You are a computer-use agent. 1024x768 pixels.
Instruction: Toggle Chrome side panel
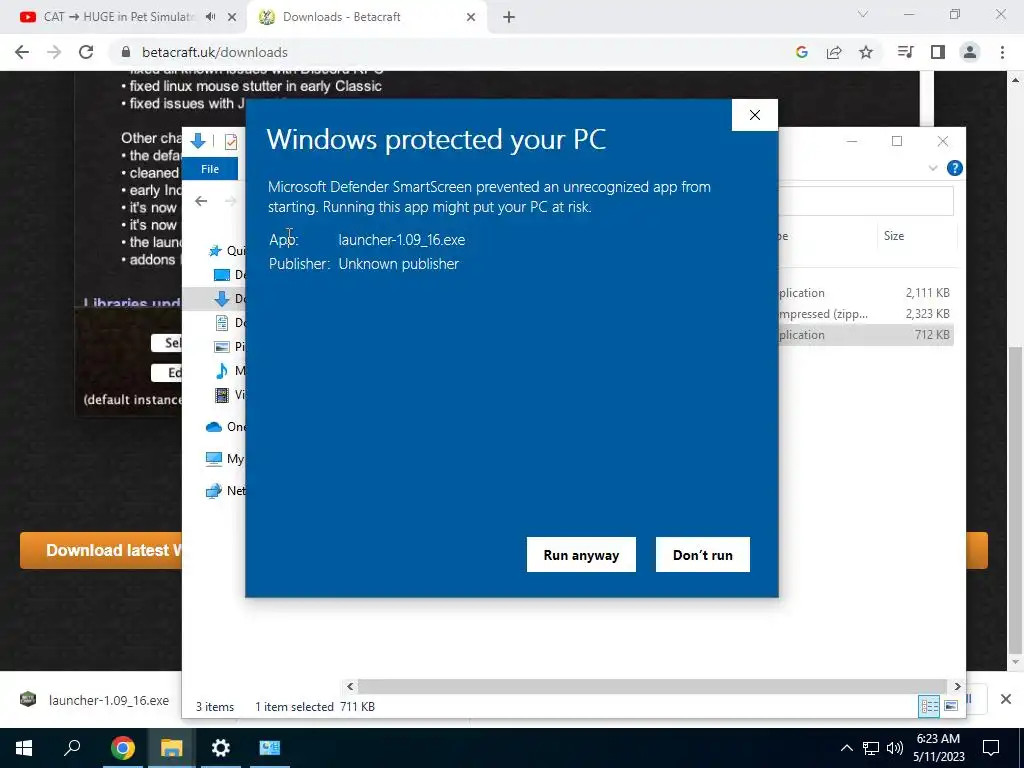tap(938, 52)
